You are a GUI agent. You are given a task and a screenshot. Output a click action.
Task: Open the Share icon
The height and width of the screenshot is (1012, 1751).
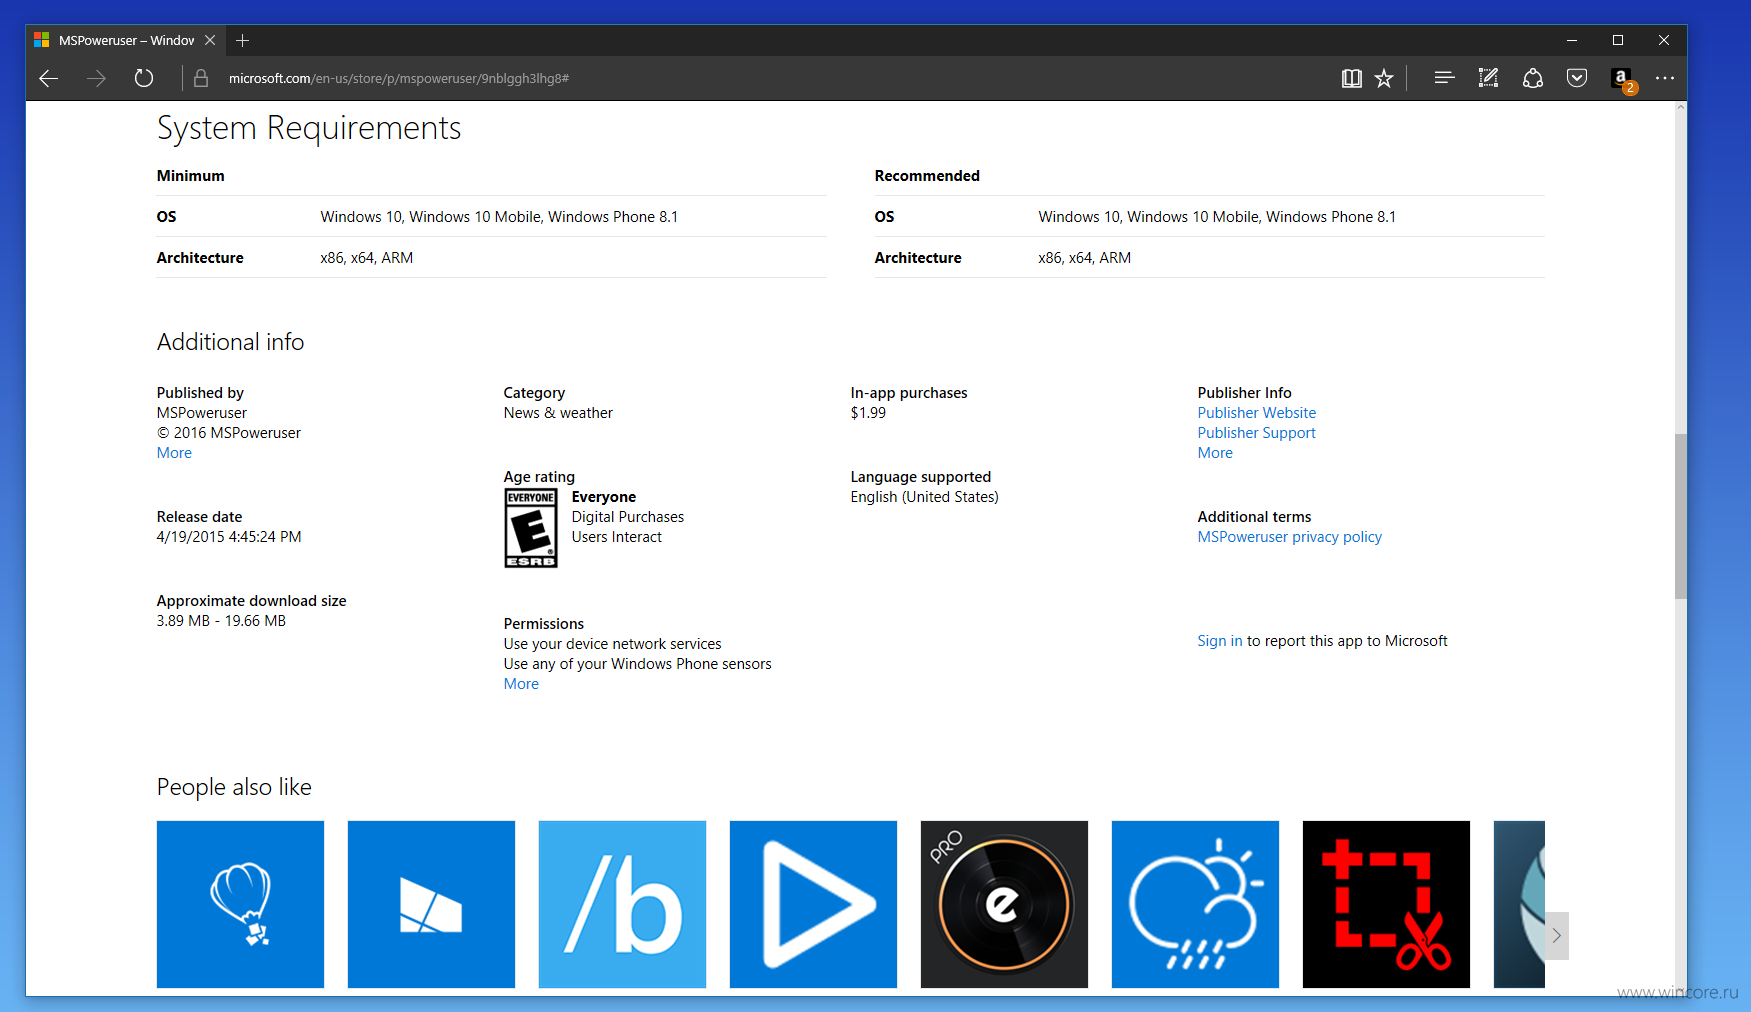coord(1532,78)
